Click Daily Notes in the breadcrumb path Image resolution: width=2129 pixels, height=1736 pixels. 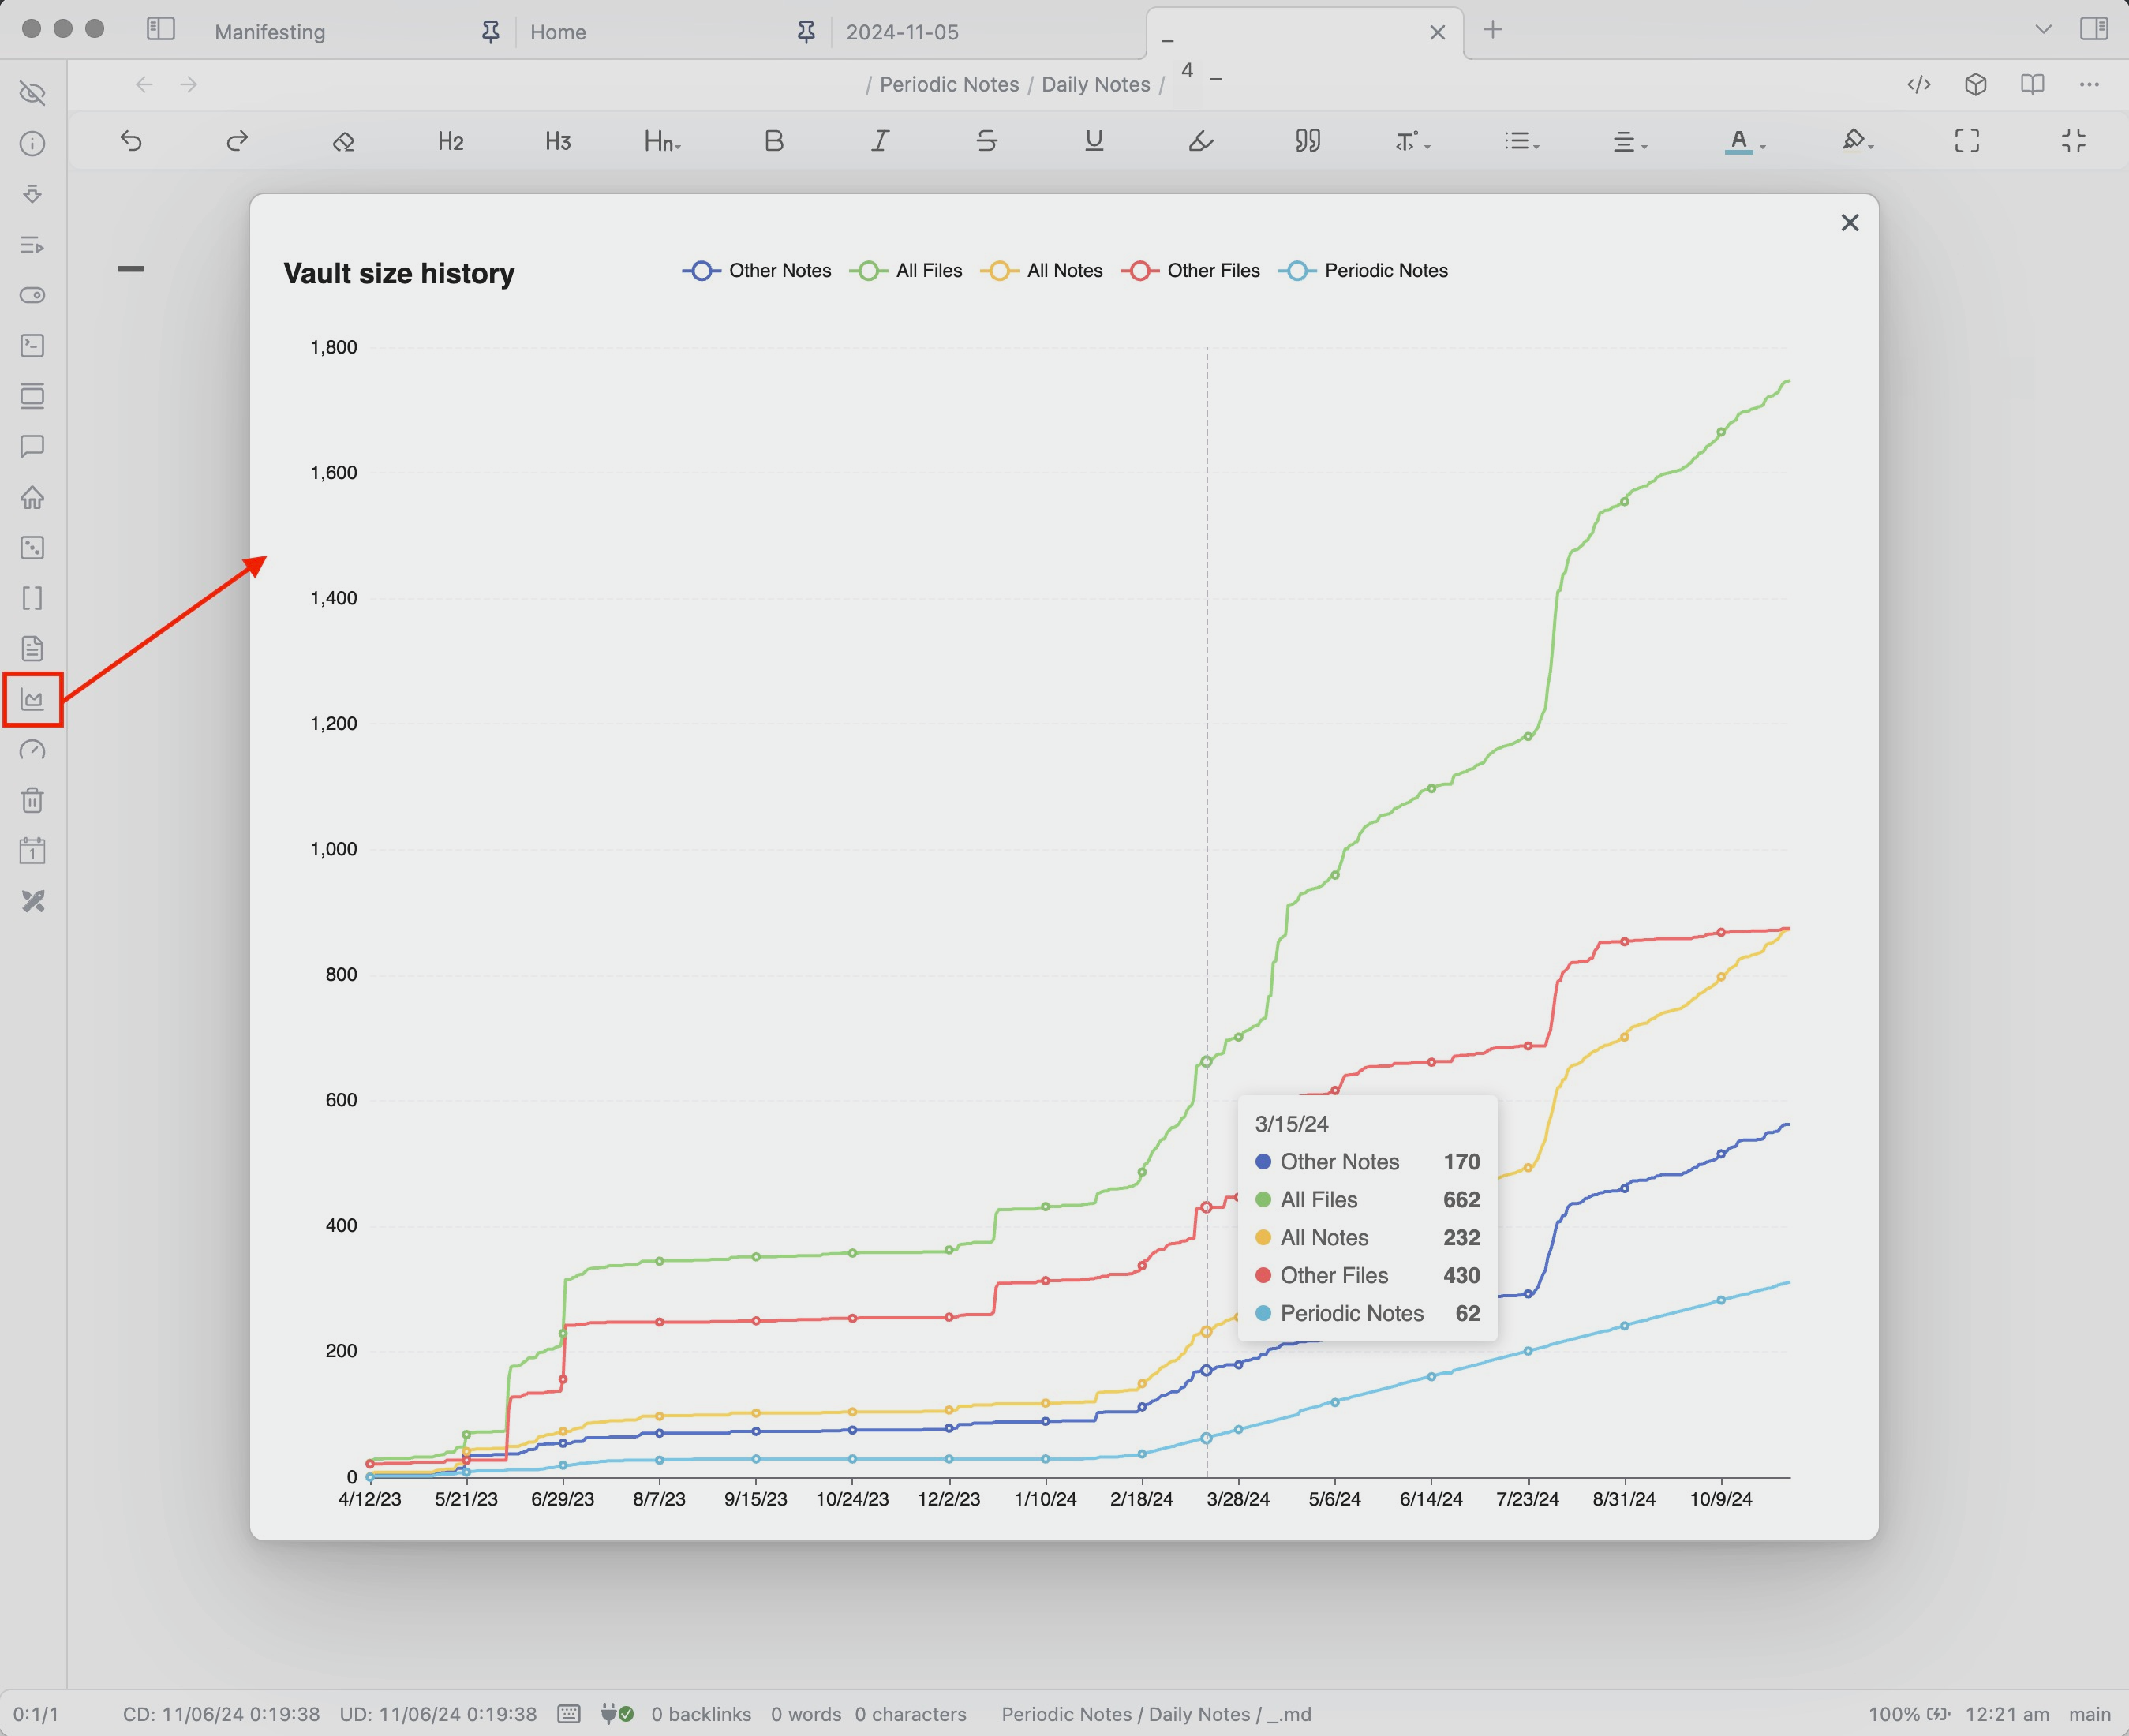(1095, 85)
